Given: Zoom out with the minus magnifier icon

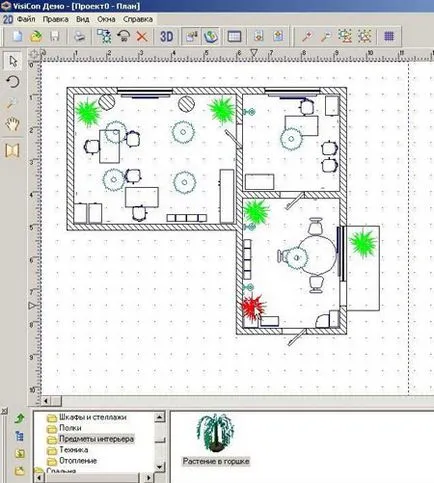Looking at the screenshot, I should 326,36.
